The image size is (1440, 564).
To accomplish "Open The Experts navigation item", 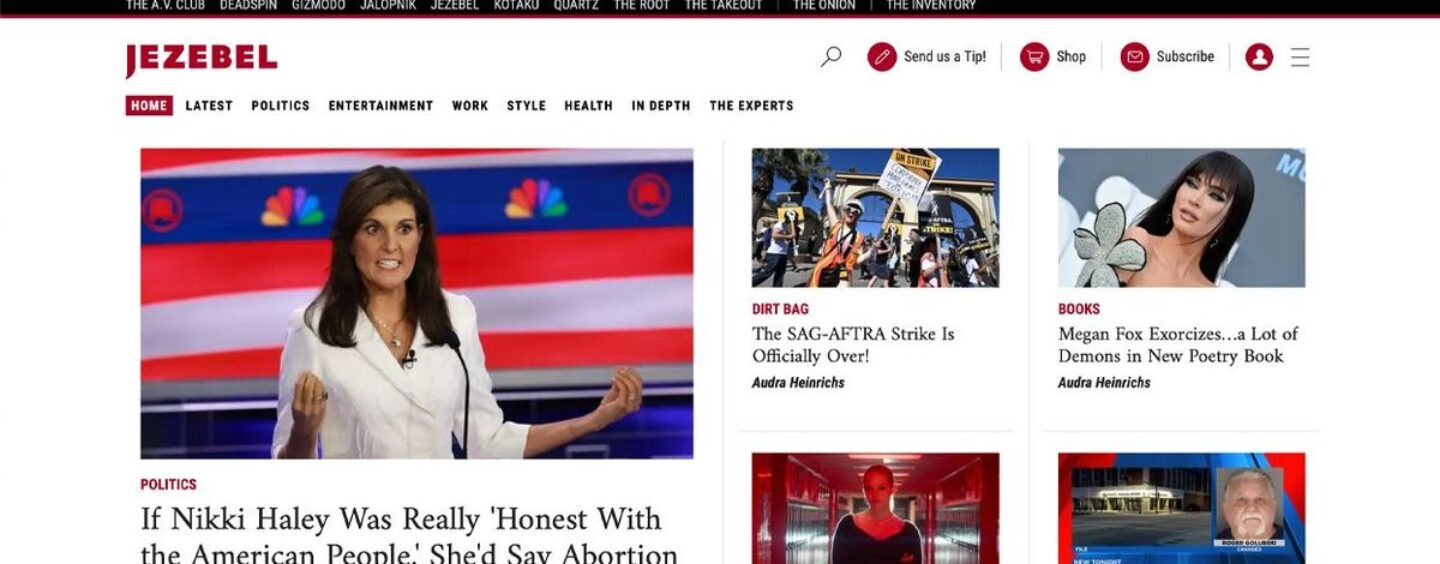I will click(751, 105).
